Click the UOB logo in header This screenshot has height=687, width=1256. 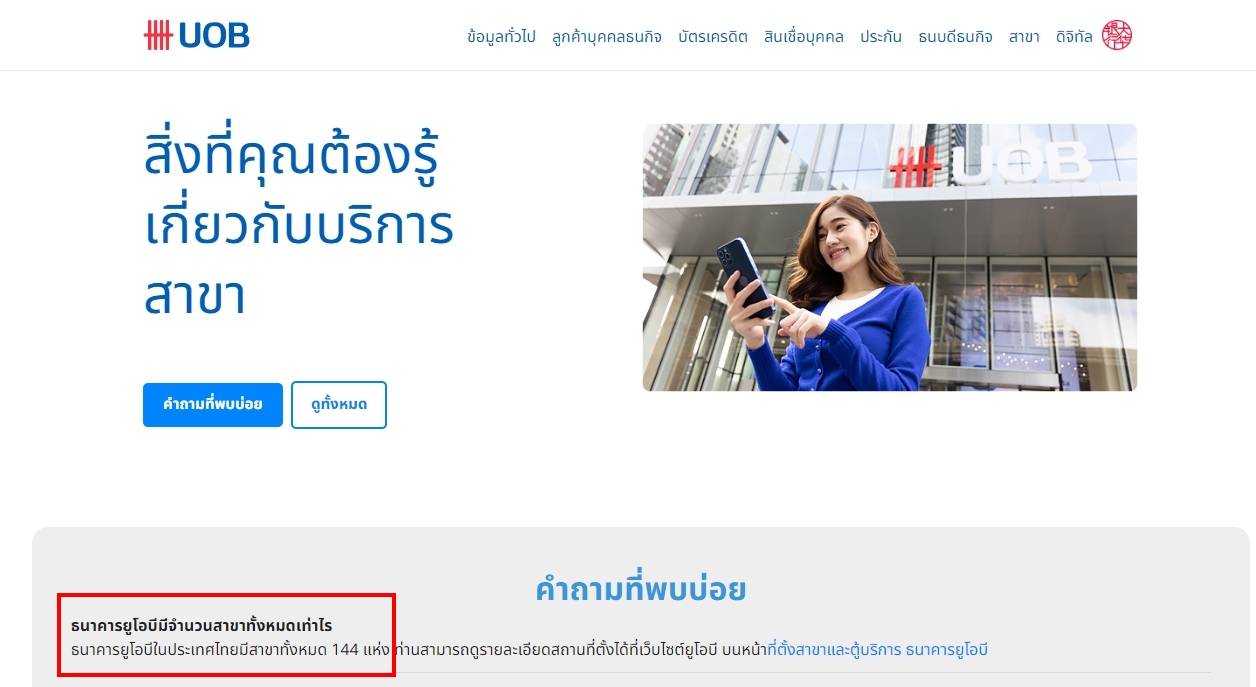(197, 36)
